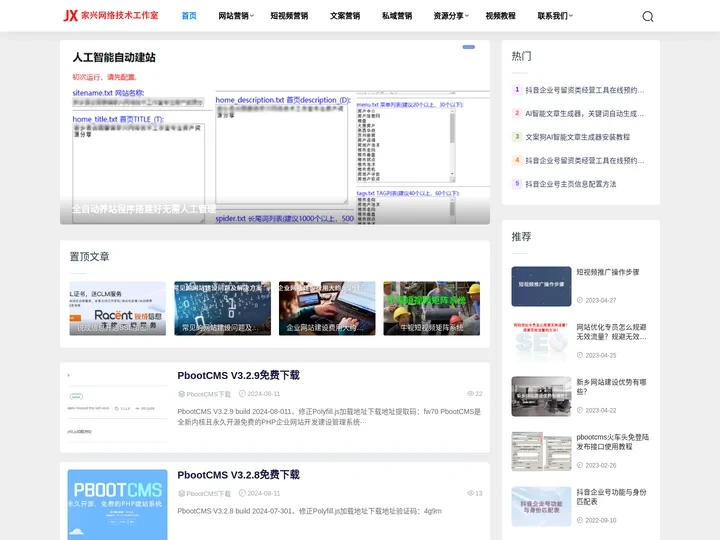
Task: Go to 首页 in navigation
Action: coord(189,16)
